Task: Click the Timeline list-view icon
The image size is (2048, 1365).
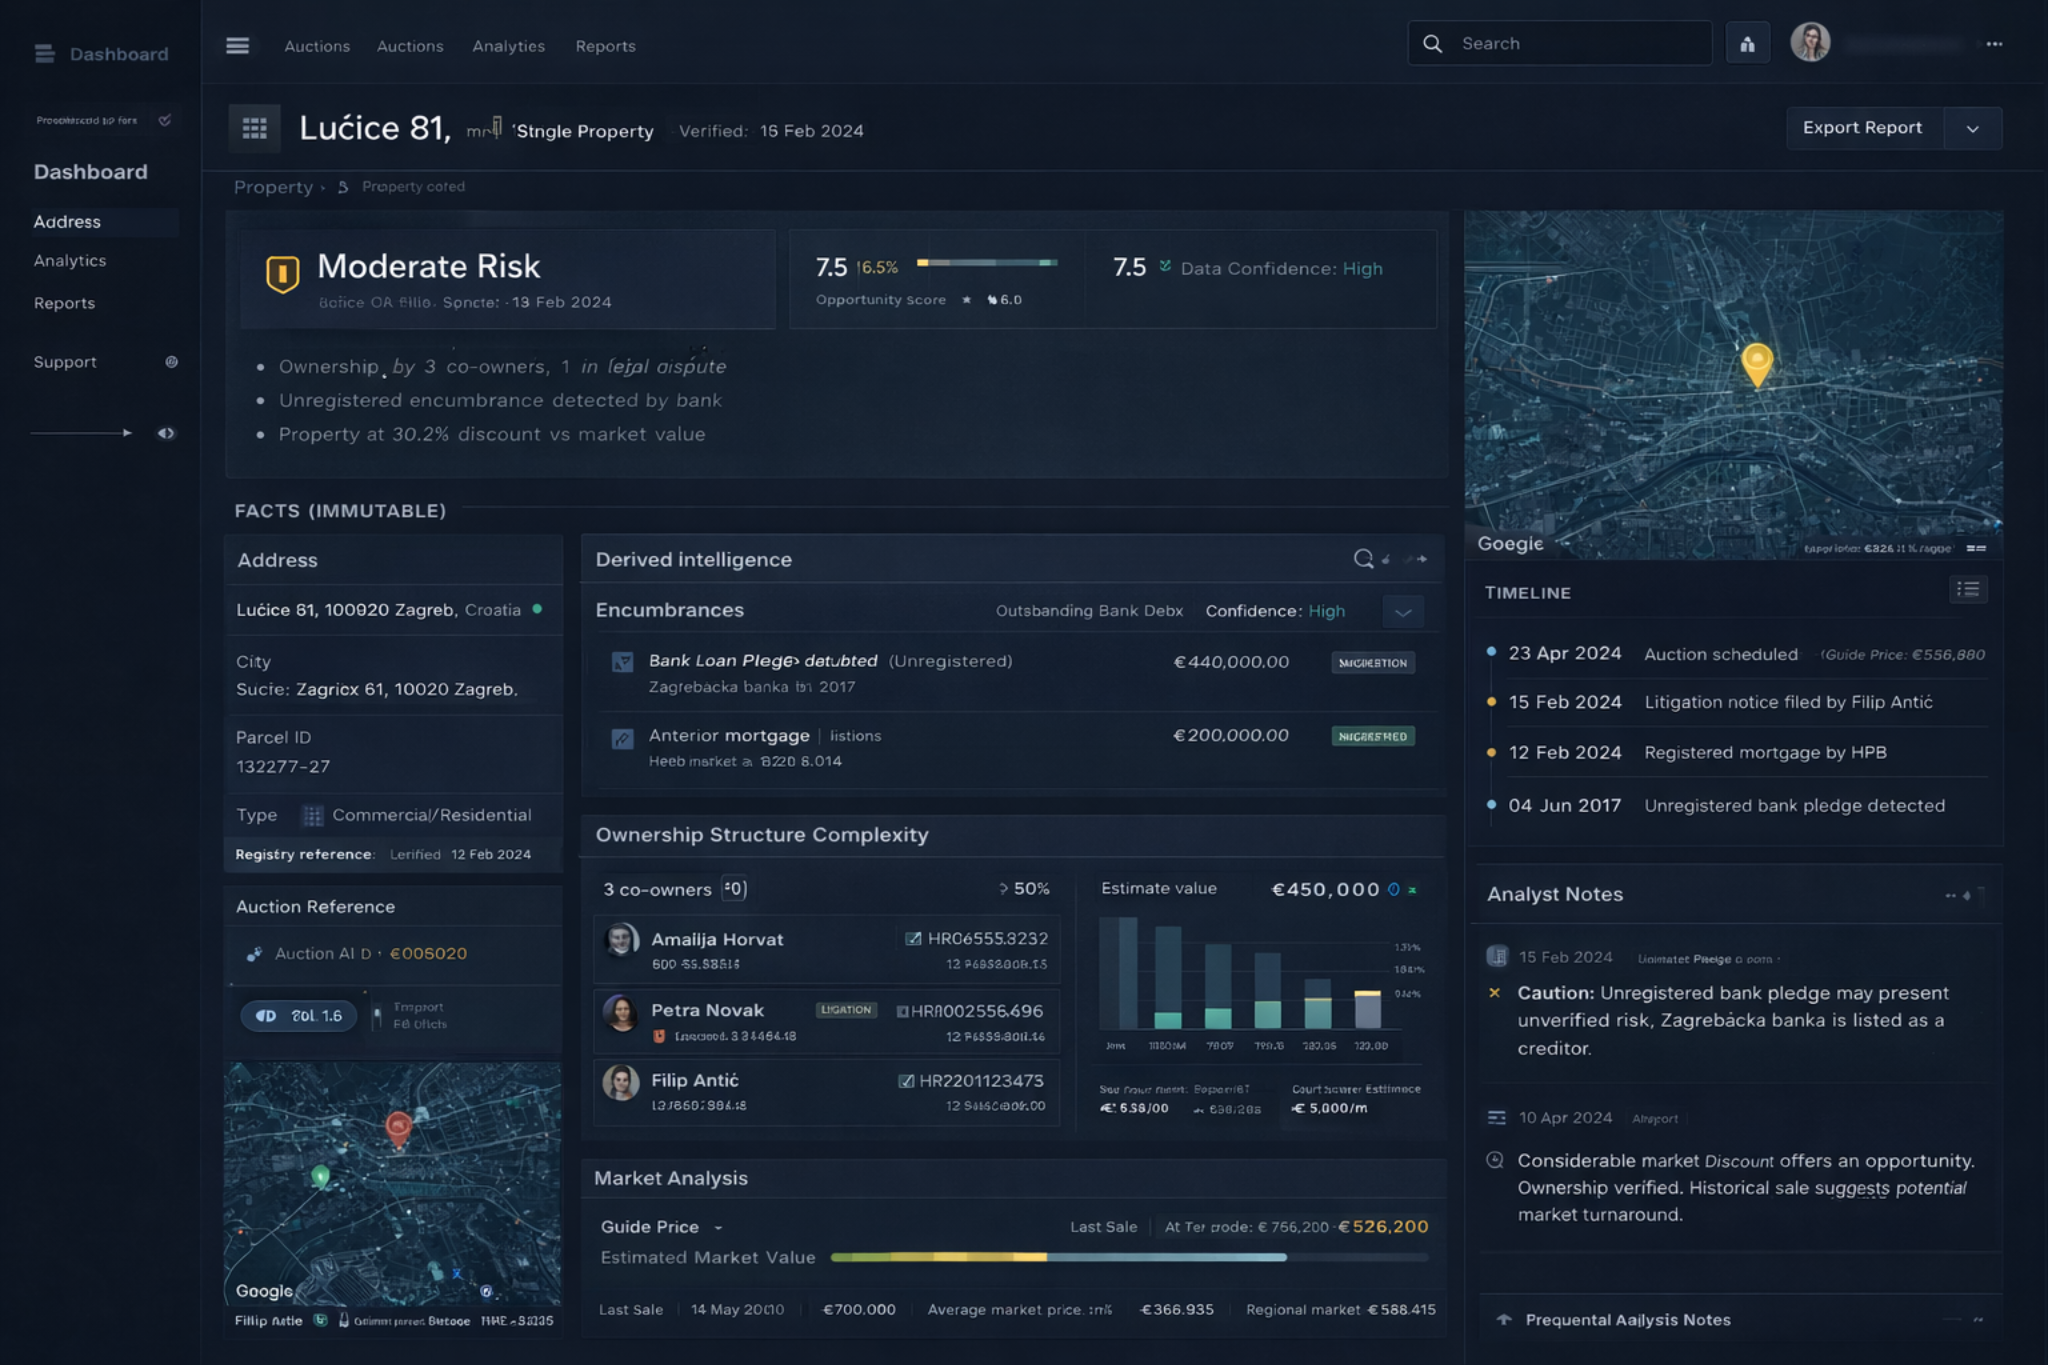Action: 1968,591
